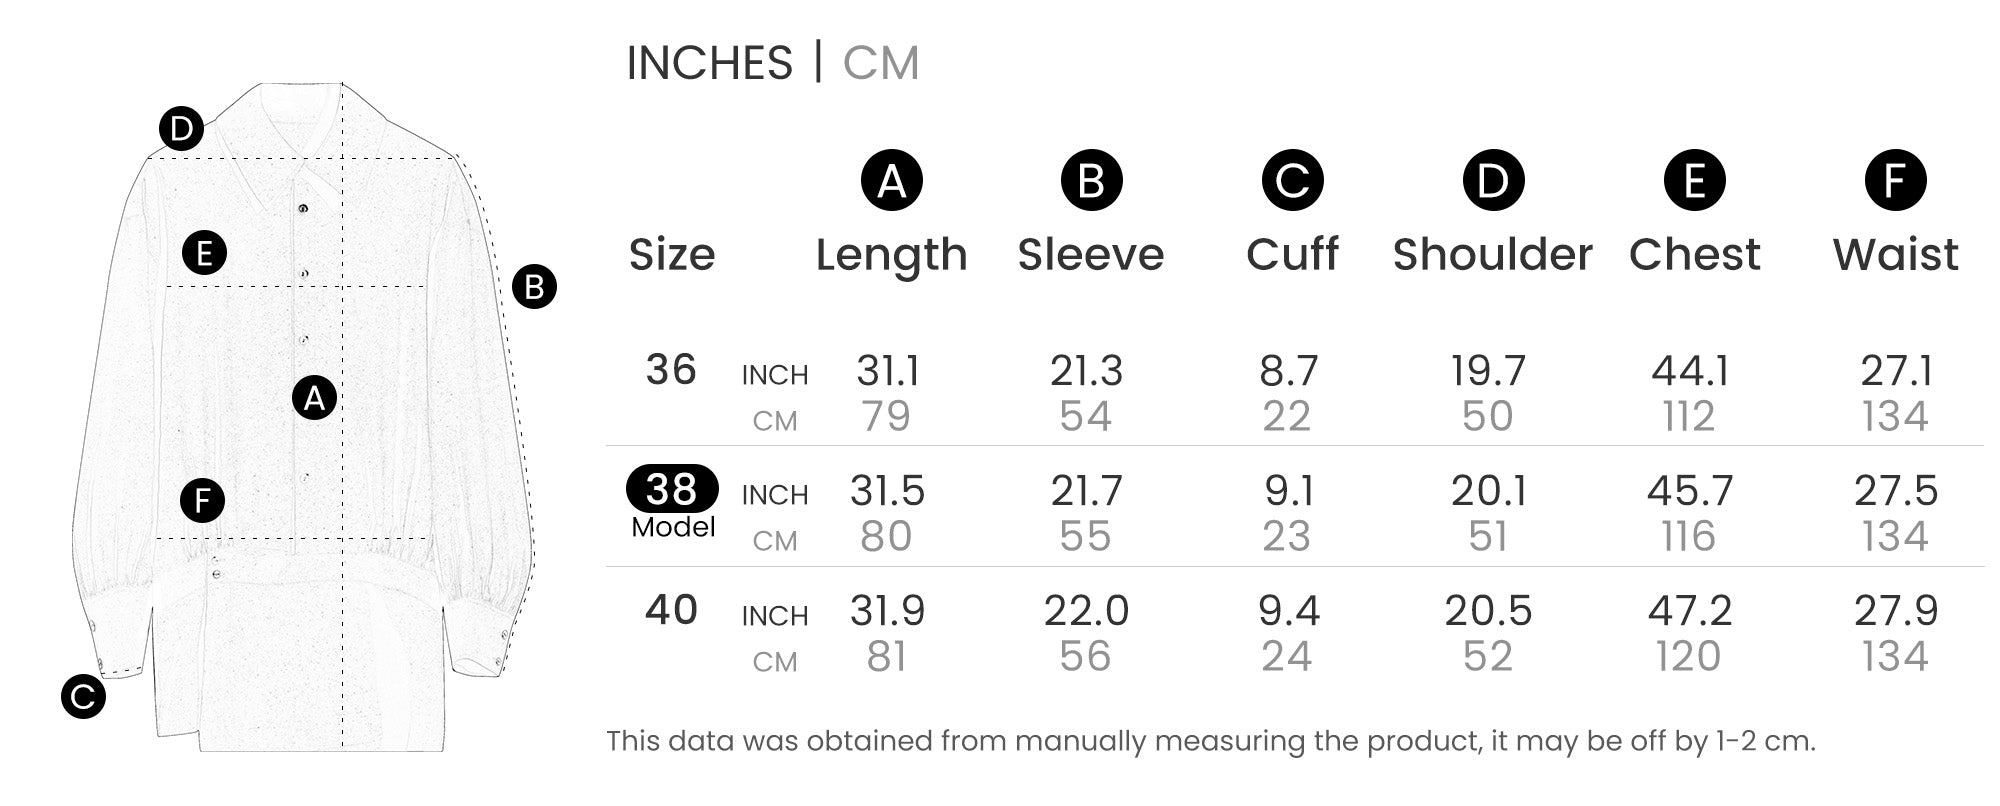
Task: Click the C badge above Cuff column
Action: (1292, 181)
